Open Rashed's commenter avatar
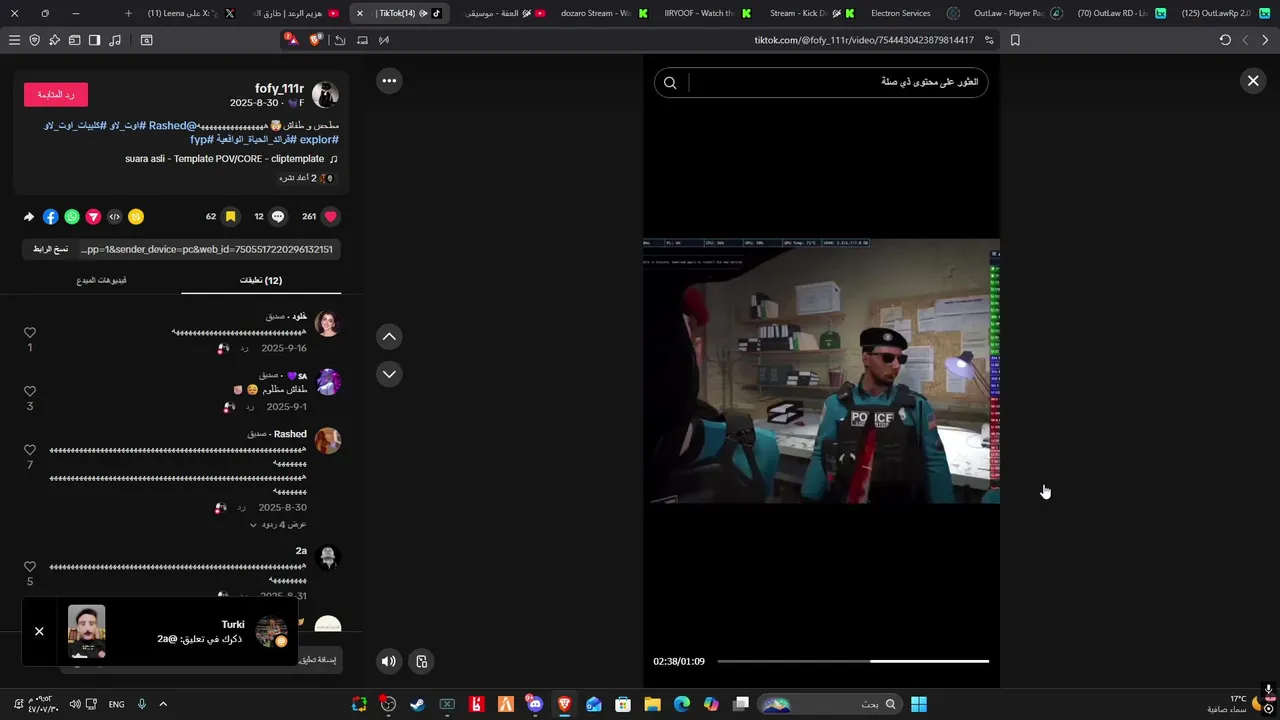 (327, 441)
